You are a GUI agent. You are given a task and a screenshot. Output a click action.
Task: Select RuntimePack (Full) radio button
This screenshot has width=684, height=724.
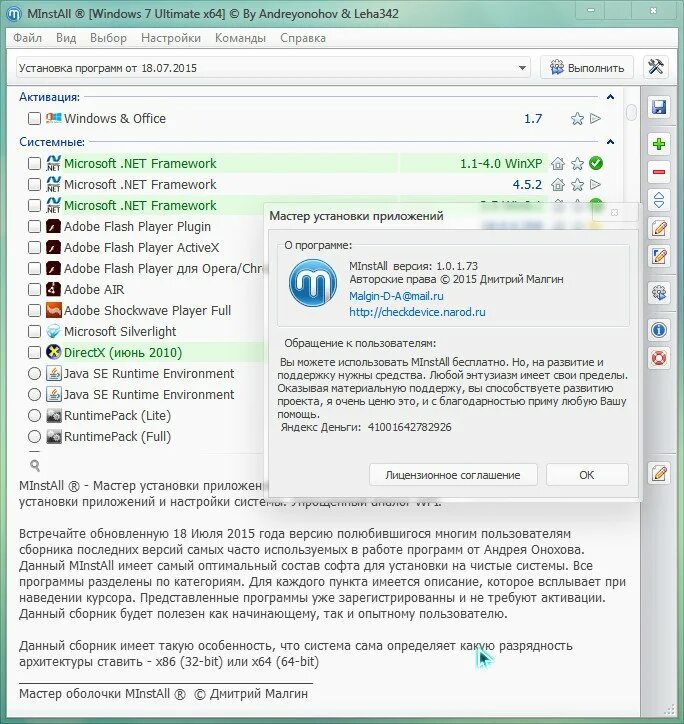(34, 437)
